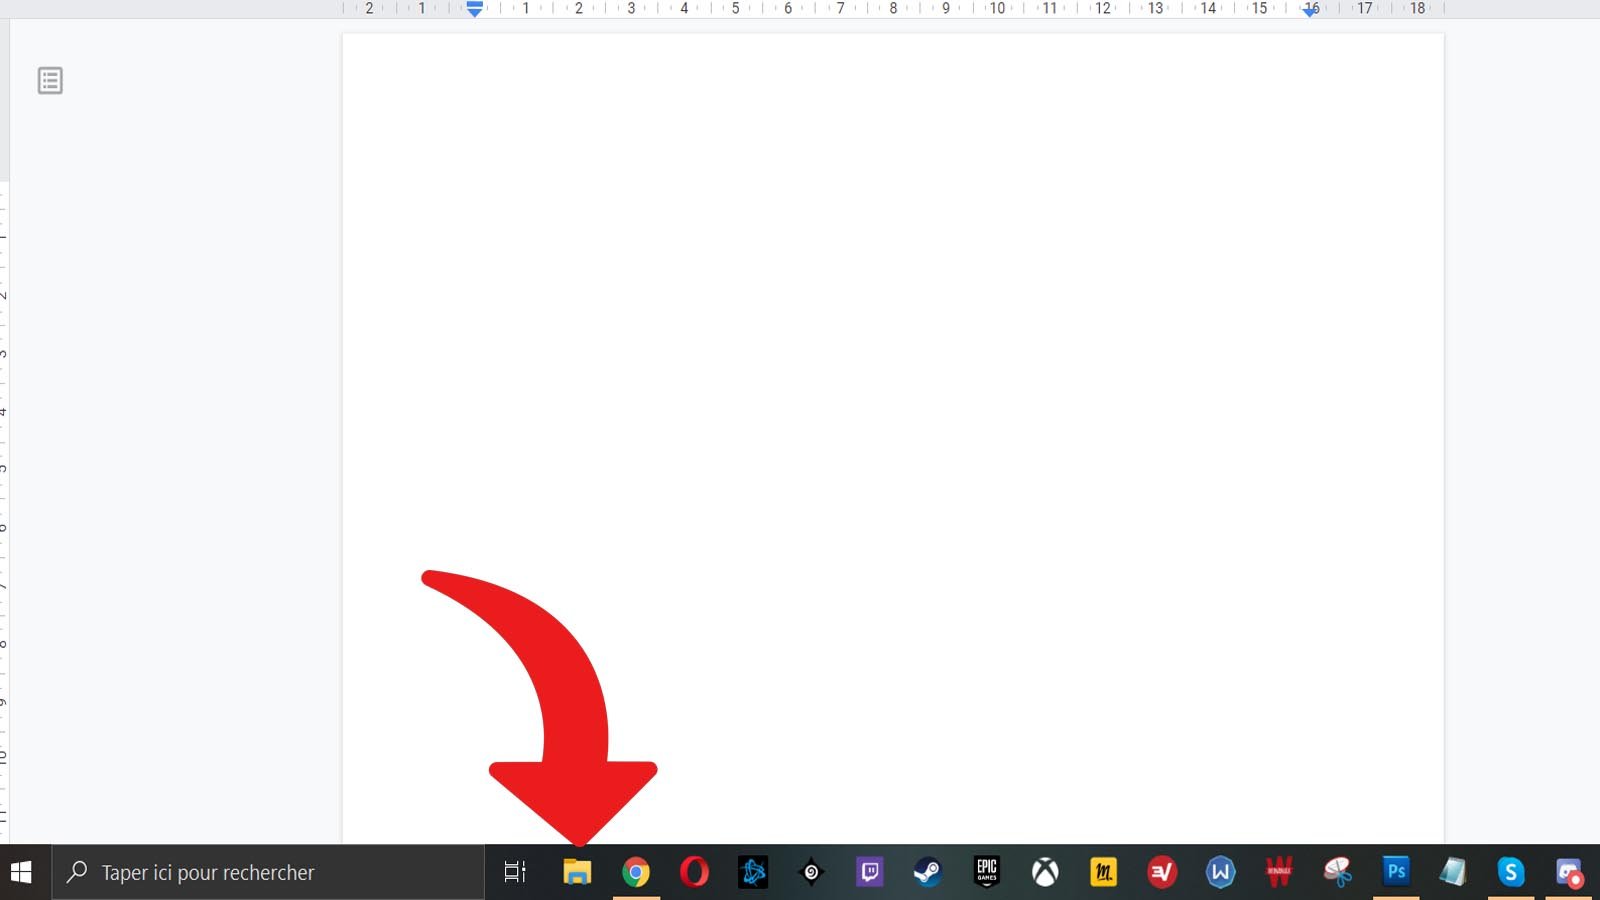Show the document outline panel
The width and height of the screenshot is (1600, 900).
tap(49, 80)
